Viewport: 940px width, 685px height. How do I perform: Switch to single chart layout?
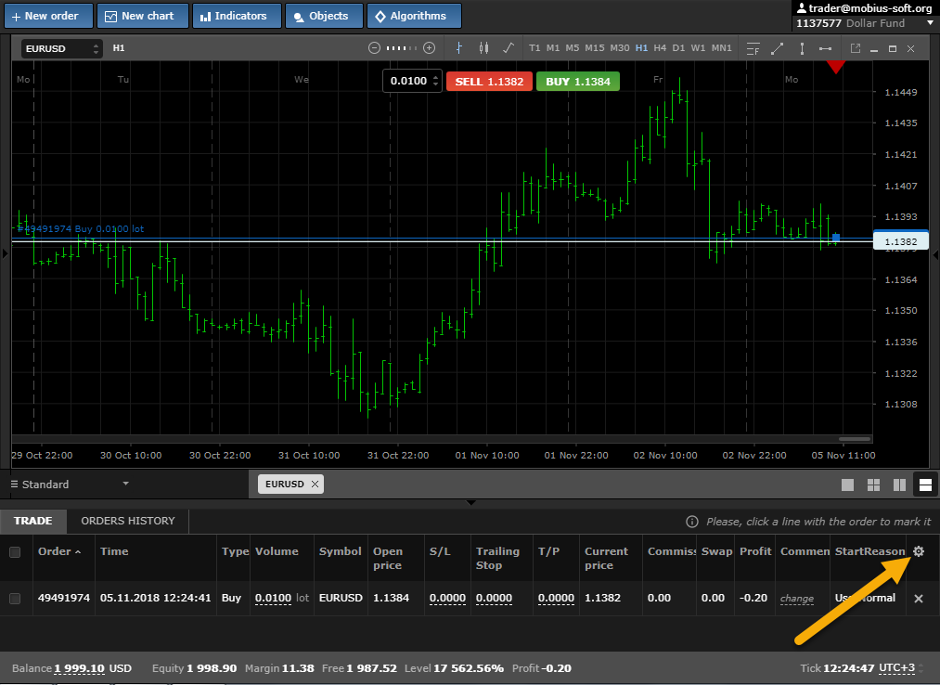click(x=848, y=485)
